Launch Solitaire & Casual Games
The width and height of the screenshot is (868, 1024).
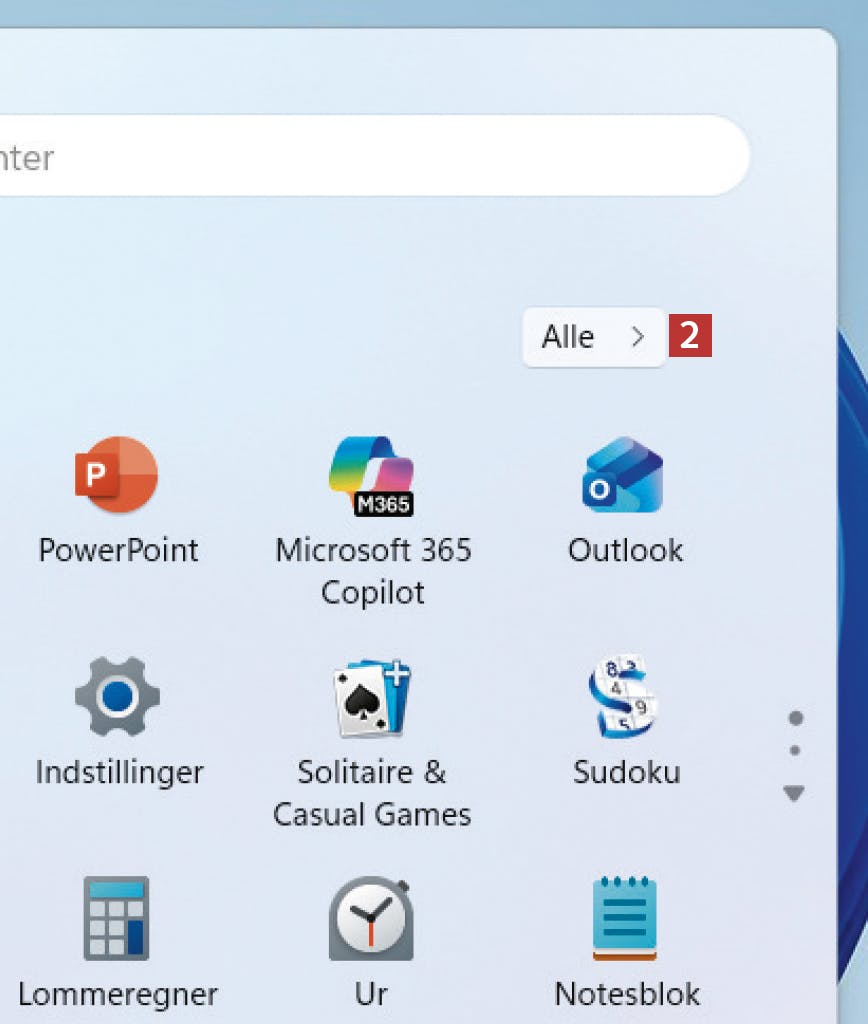(372, 697)
